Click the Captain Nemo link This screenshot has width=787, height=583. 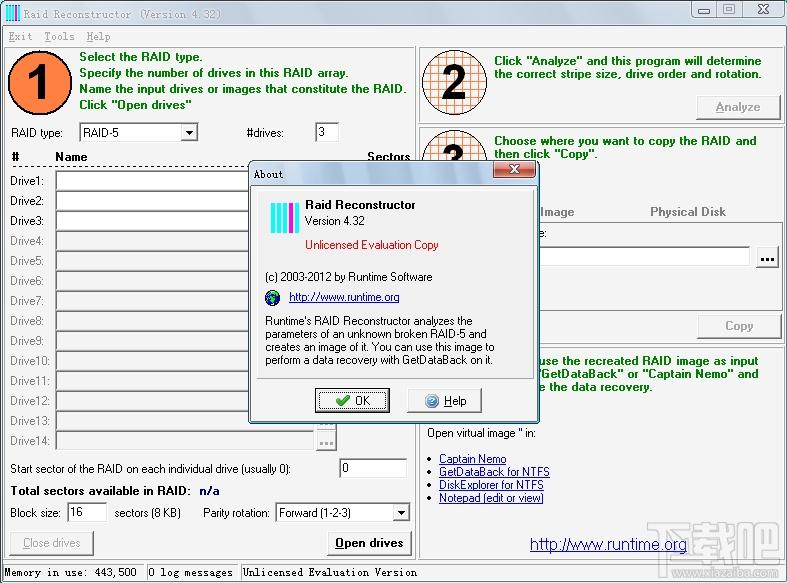click(472, 459)
